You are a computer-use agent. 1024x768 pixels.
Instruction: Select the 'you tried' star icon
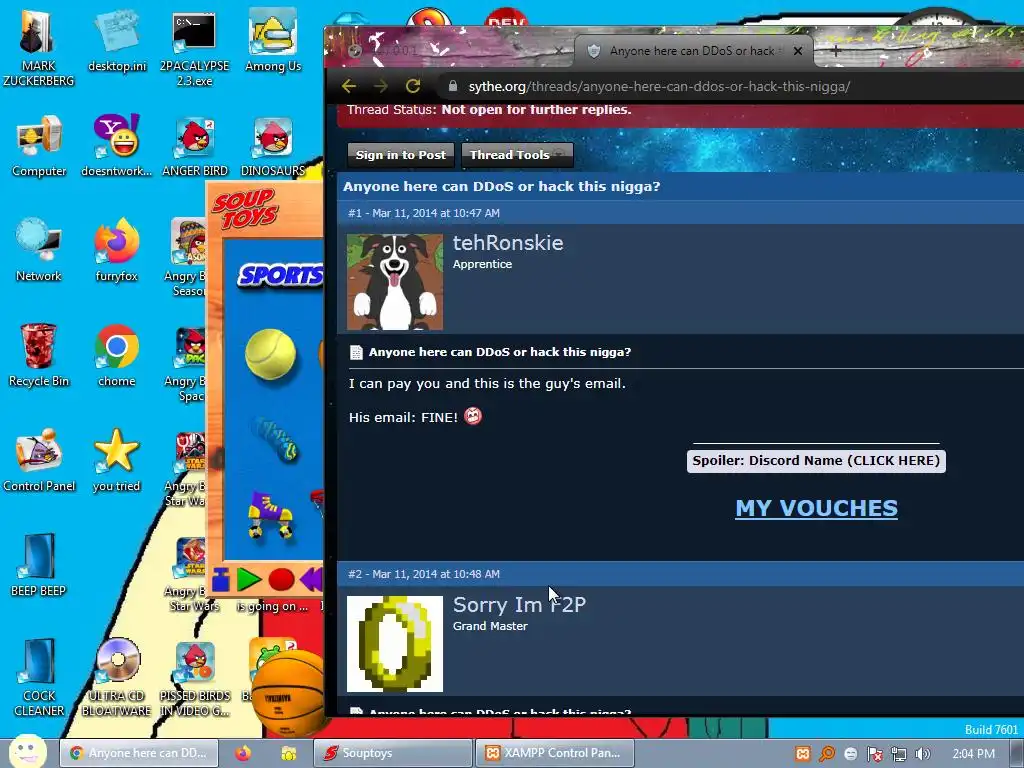pos(117,460)
